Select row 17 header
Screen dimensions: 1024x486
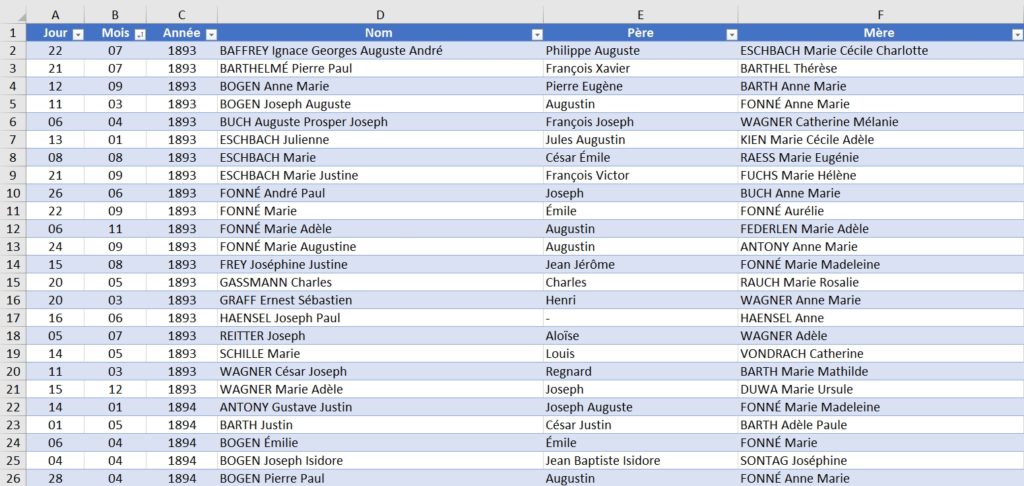(13, 318)
